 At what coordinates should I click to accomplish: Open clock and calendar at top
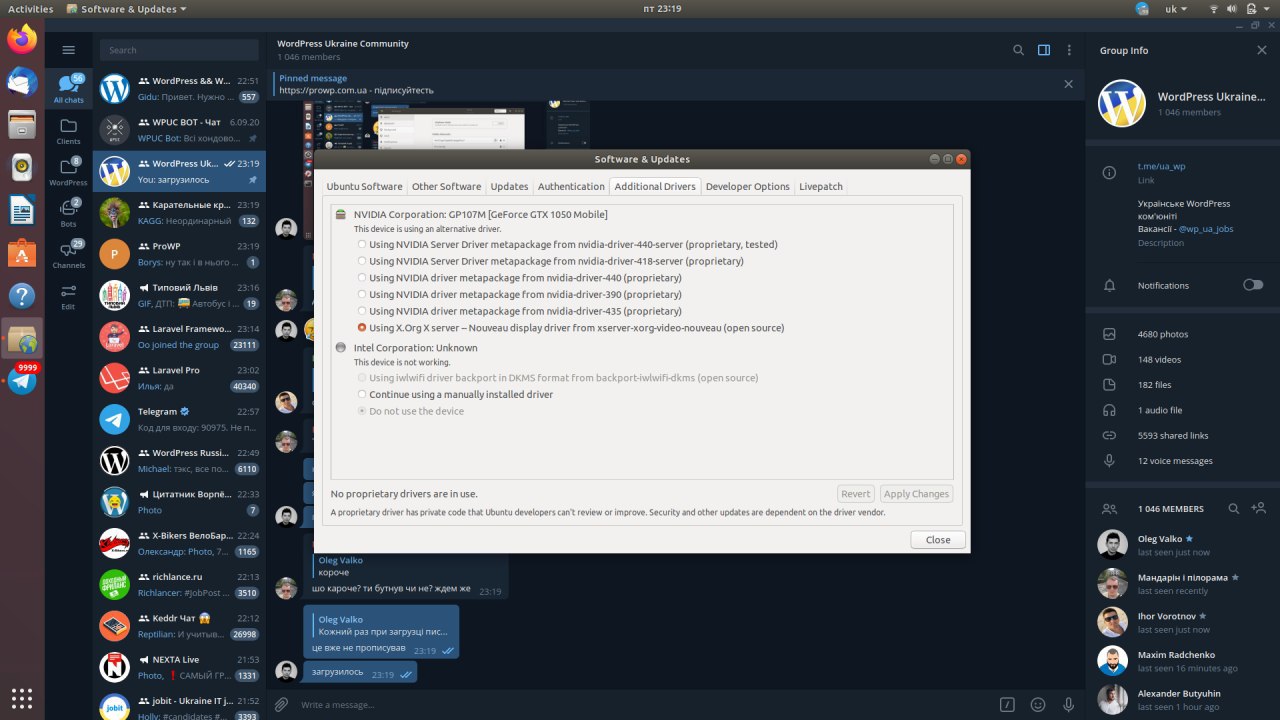662,9
